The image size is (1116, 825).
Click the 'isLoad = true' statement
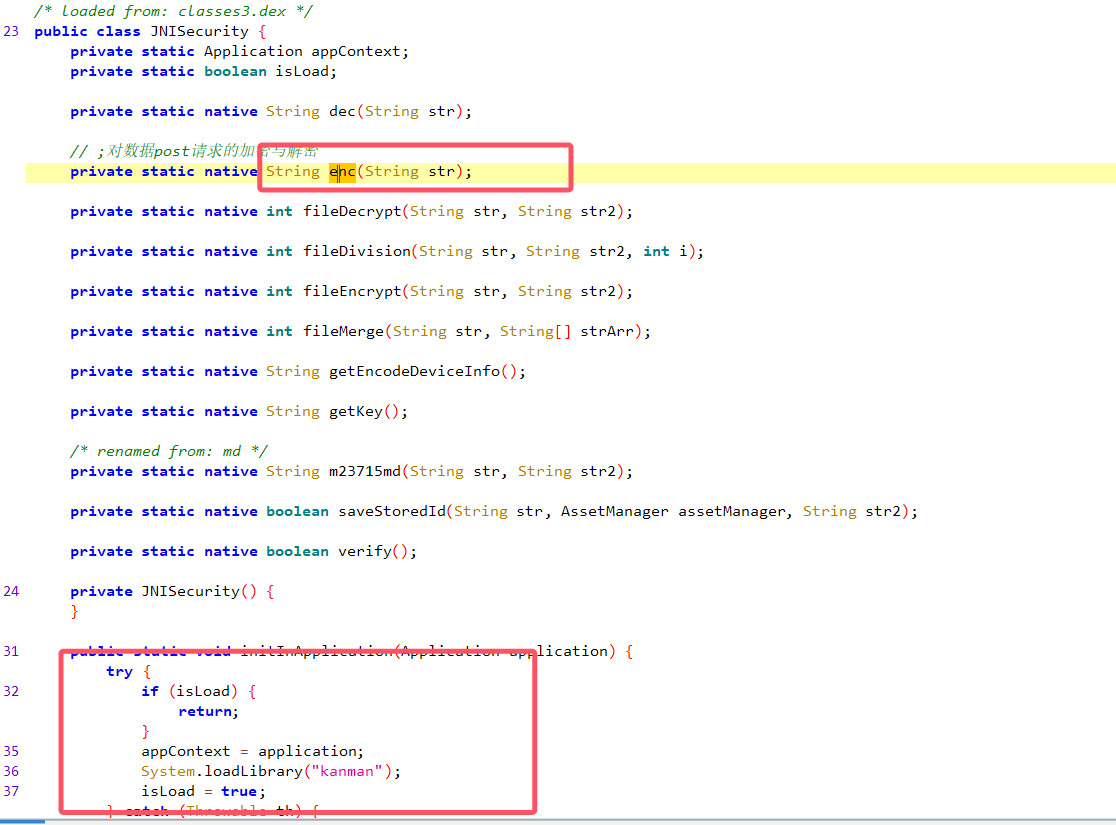203,791
